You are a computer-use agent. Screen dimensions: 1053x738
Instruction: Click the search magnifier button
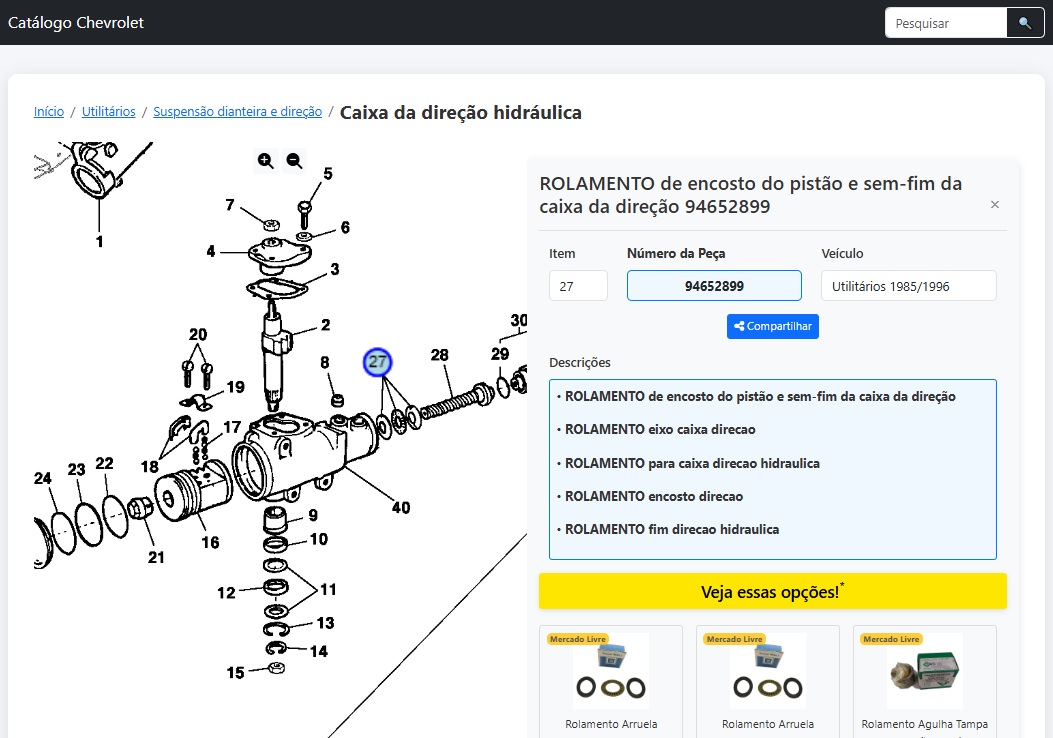[1025, 23]
